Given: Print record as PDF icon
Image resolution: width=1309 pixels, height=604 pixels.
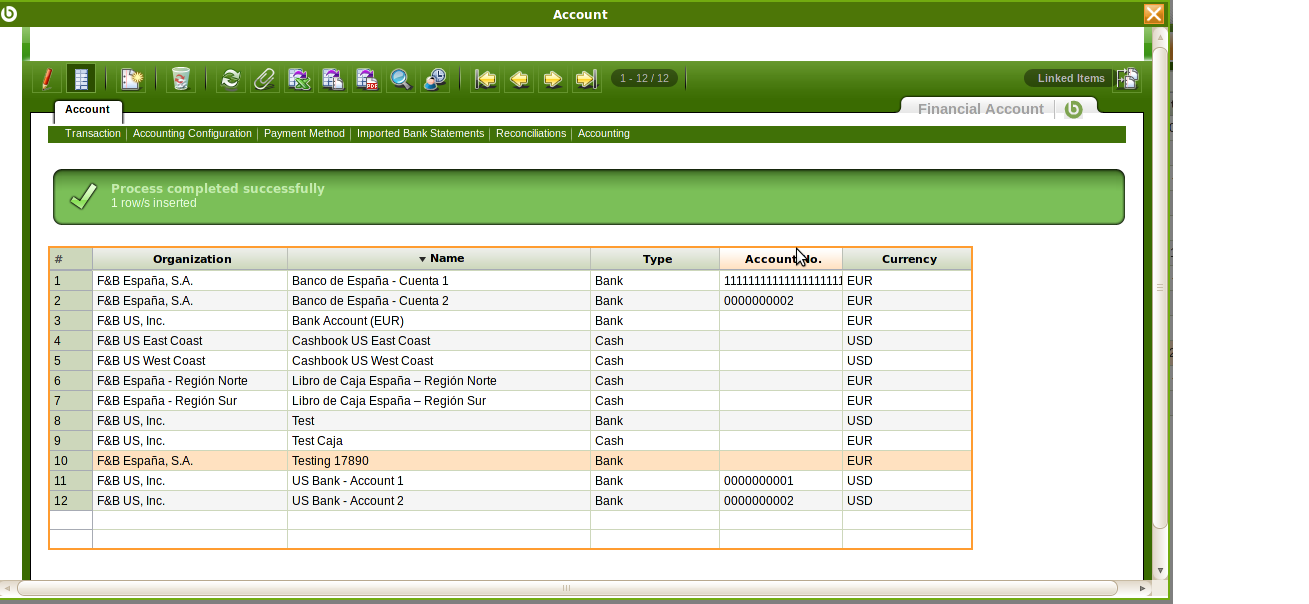Looking at the screenshot, I should tap(367, 79).
